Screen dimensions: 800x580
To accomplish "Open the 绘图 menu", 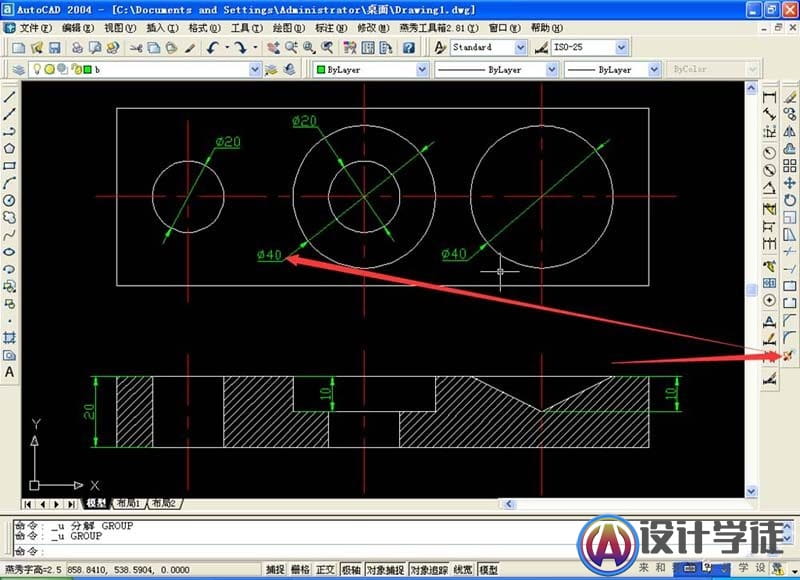I will click(x=288, y=28).
